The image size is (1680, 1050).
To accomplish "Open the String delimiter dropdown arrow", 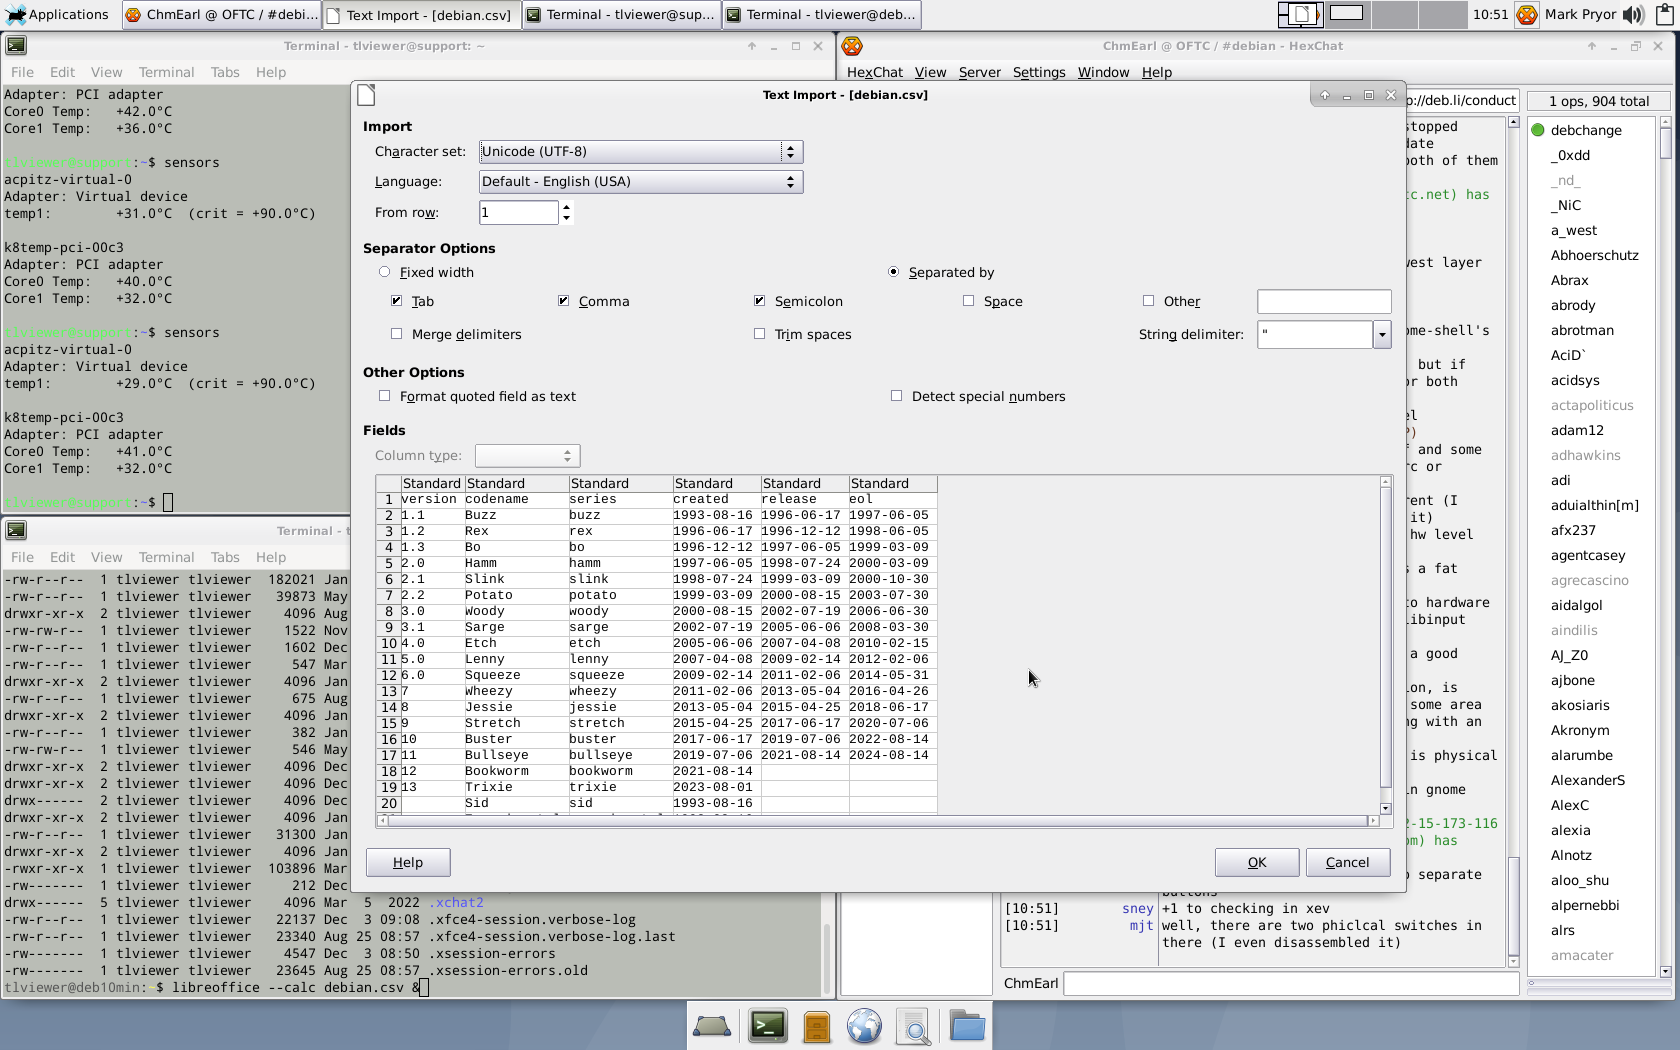I will click(x=1382, y=335).
